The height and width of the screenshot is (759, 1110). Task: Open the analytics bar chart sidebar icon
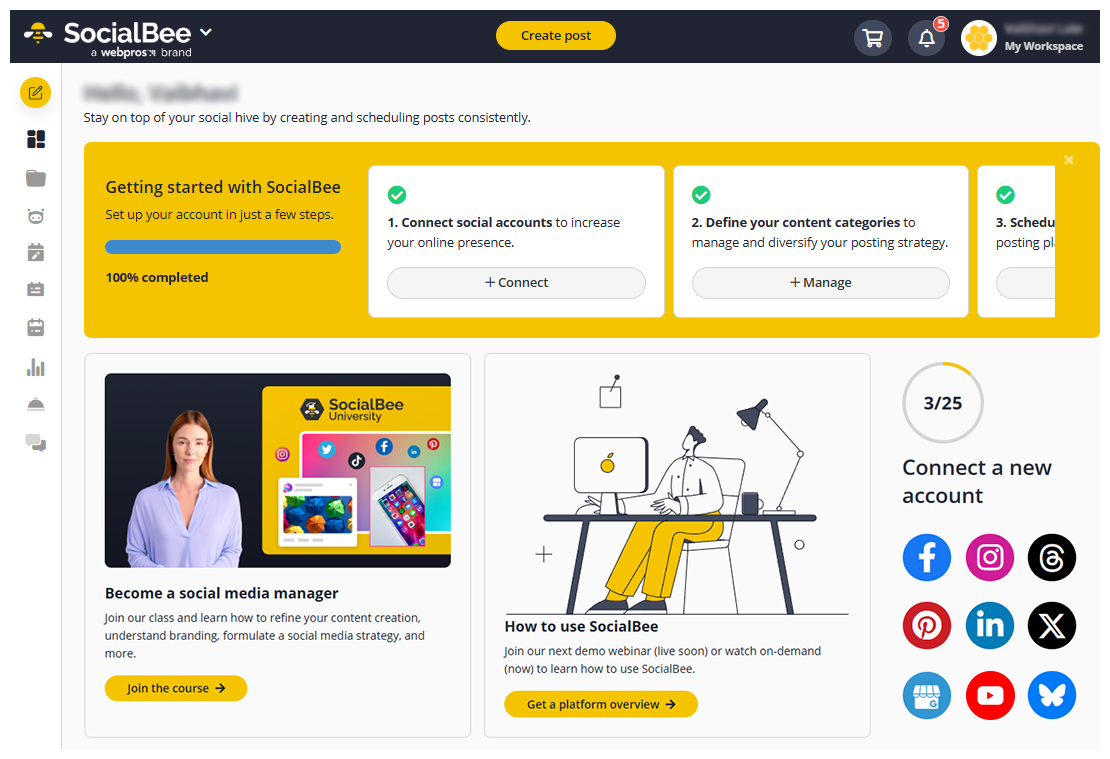pos(36,367)
